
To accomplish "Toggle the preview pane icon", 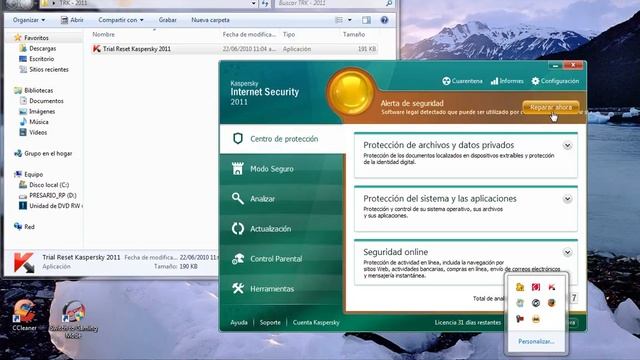I will point(366,20).
